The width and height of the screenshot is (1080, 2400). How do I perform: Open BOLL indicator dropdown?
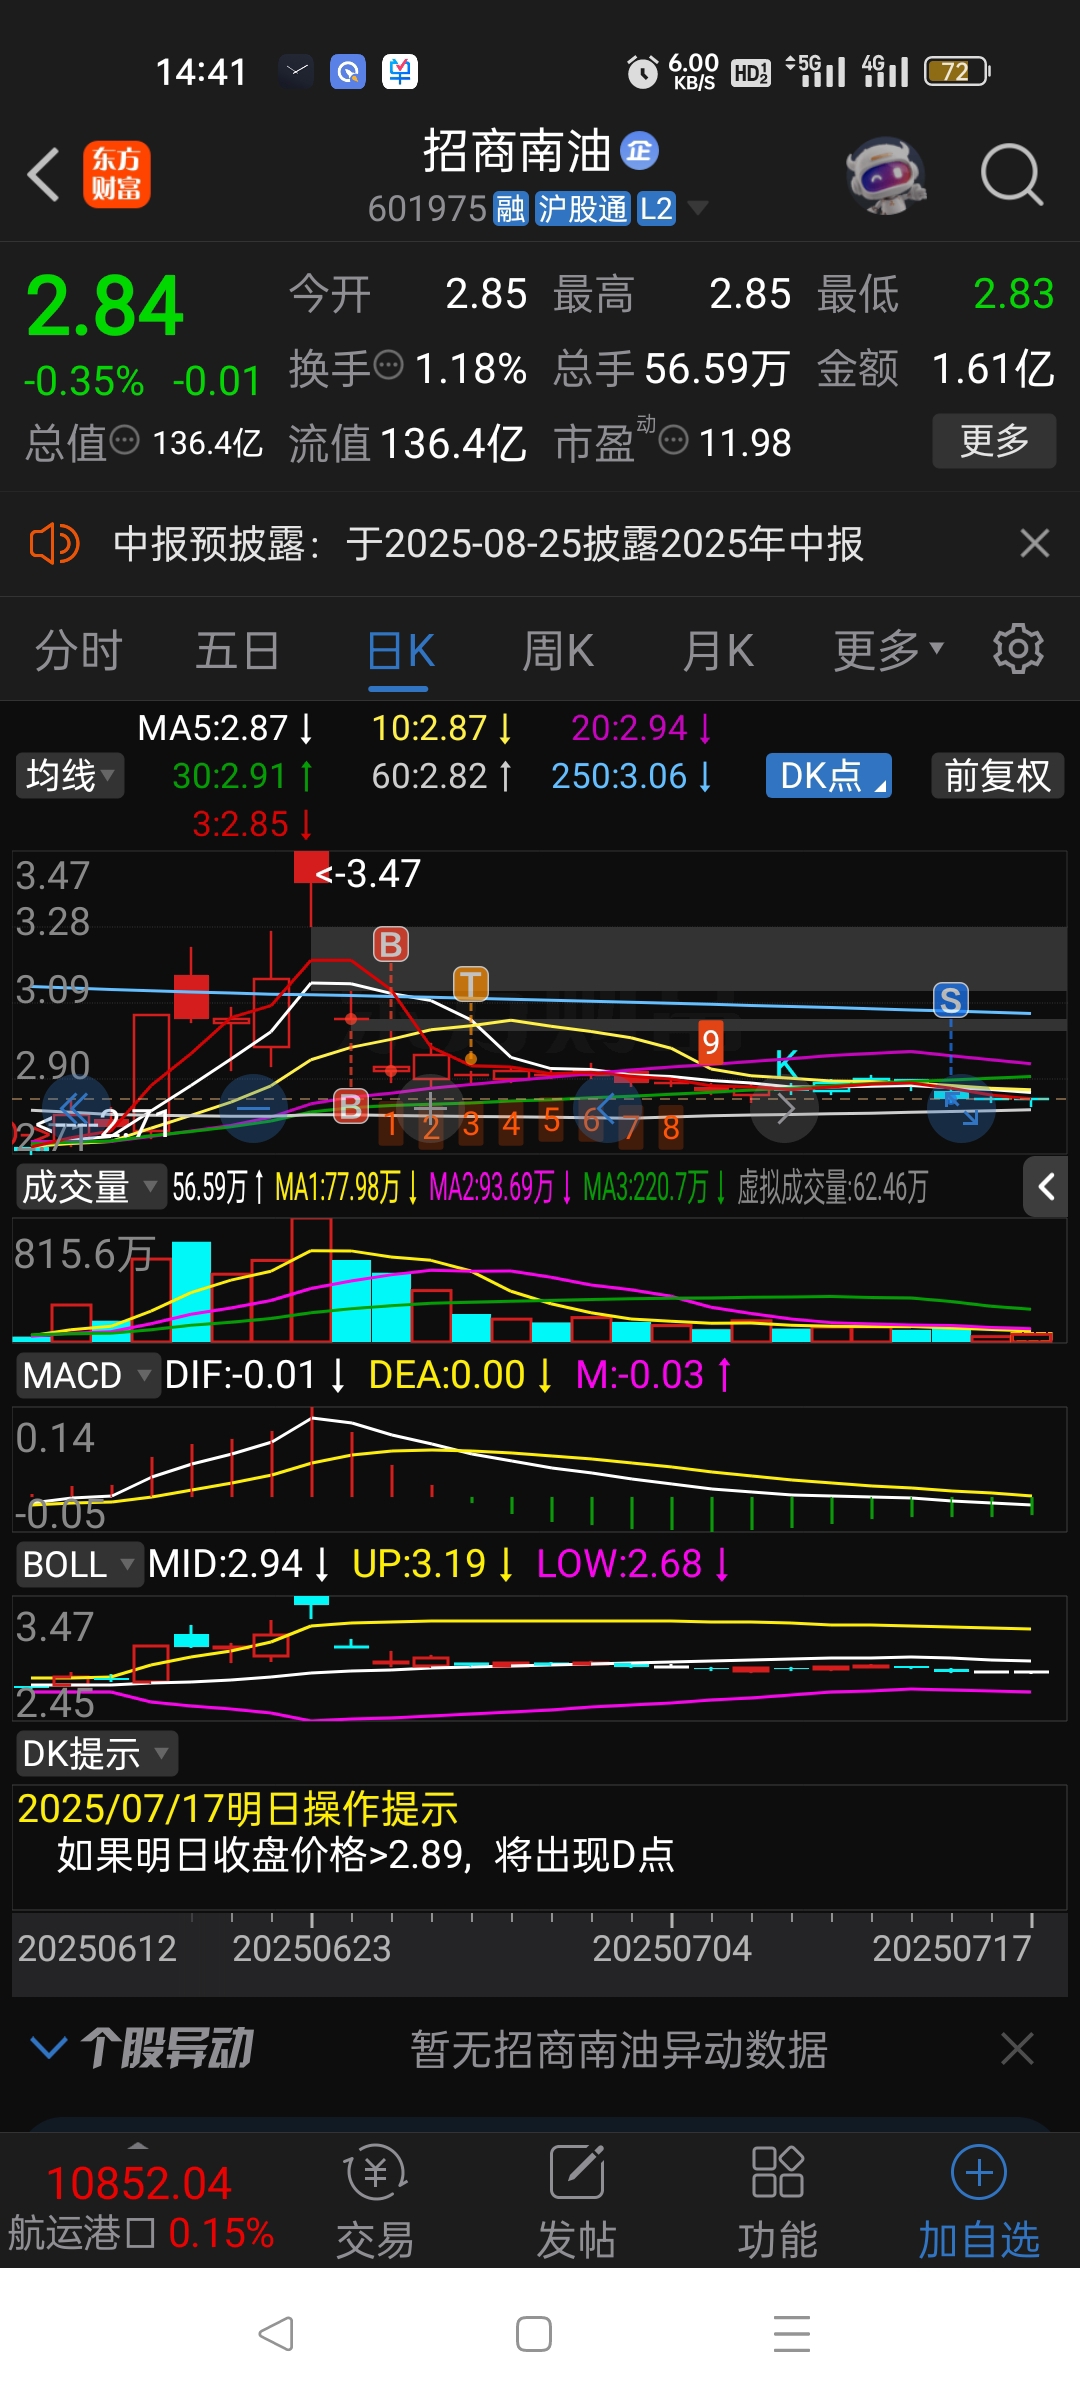click(x=78, y=1564)
